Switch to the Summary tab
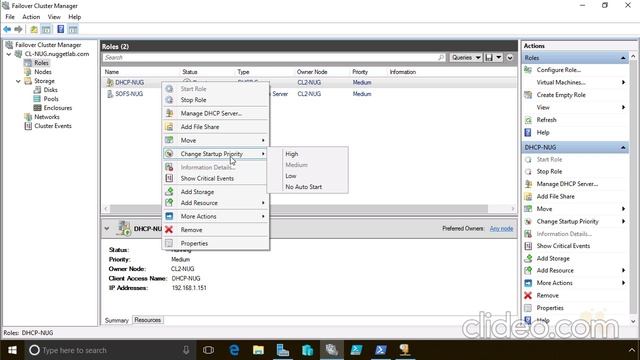The height and width of the screenshot is (360, 640). tap(117, 320)
